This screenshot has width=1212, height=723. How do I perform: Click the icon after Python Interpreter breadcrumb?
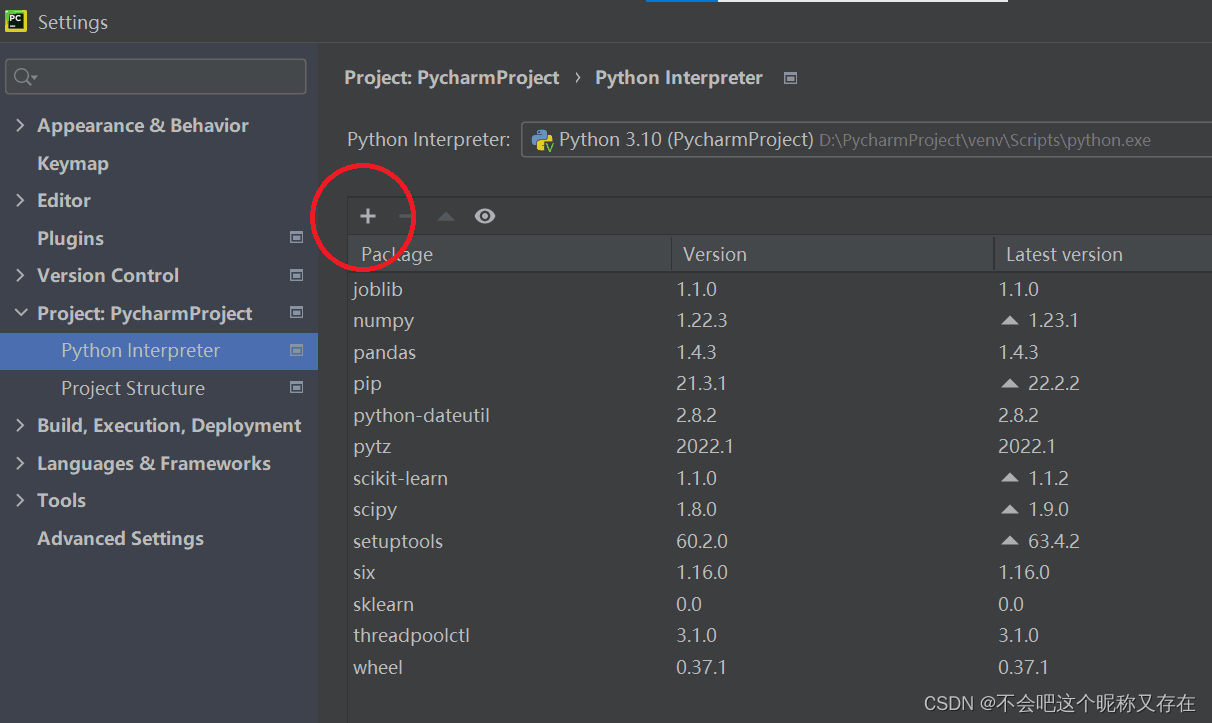(x=790, y=78)
